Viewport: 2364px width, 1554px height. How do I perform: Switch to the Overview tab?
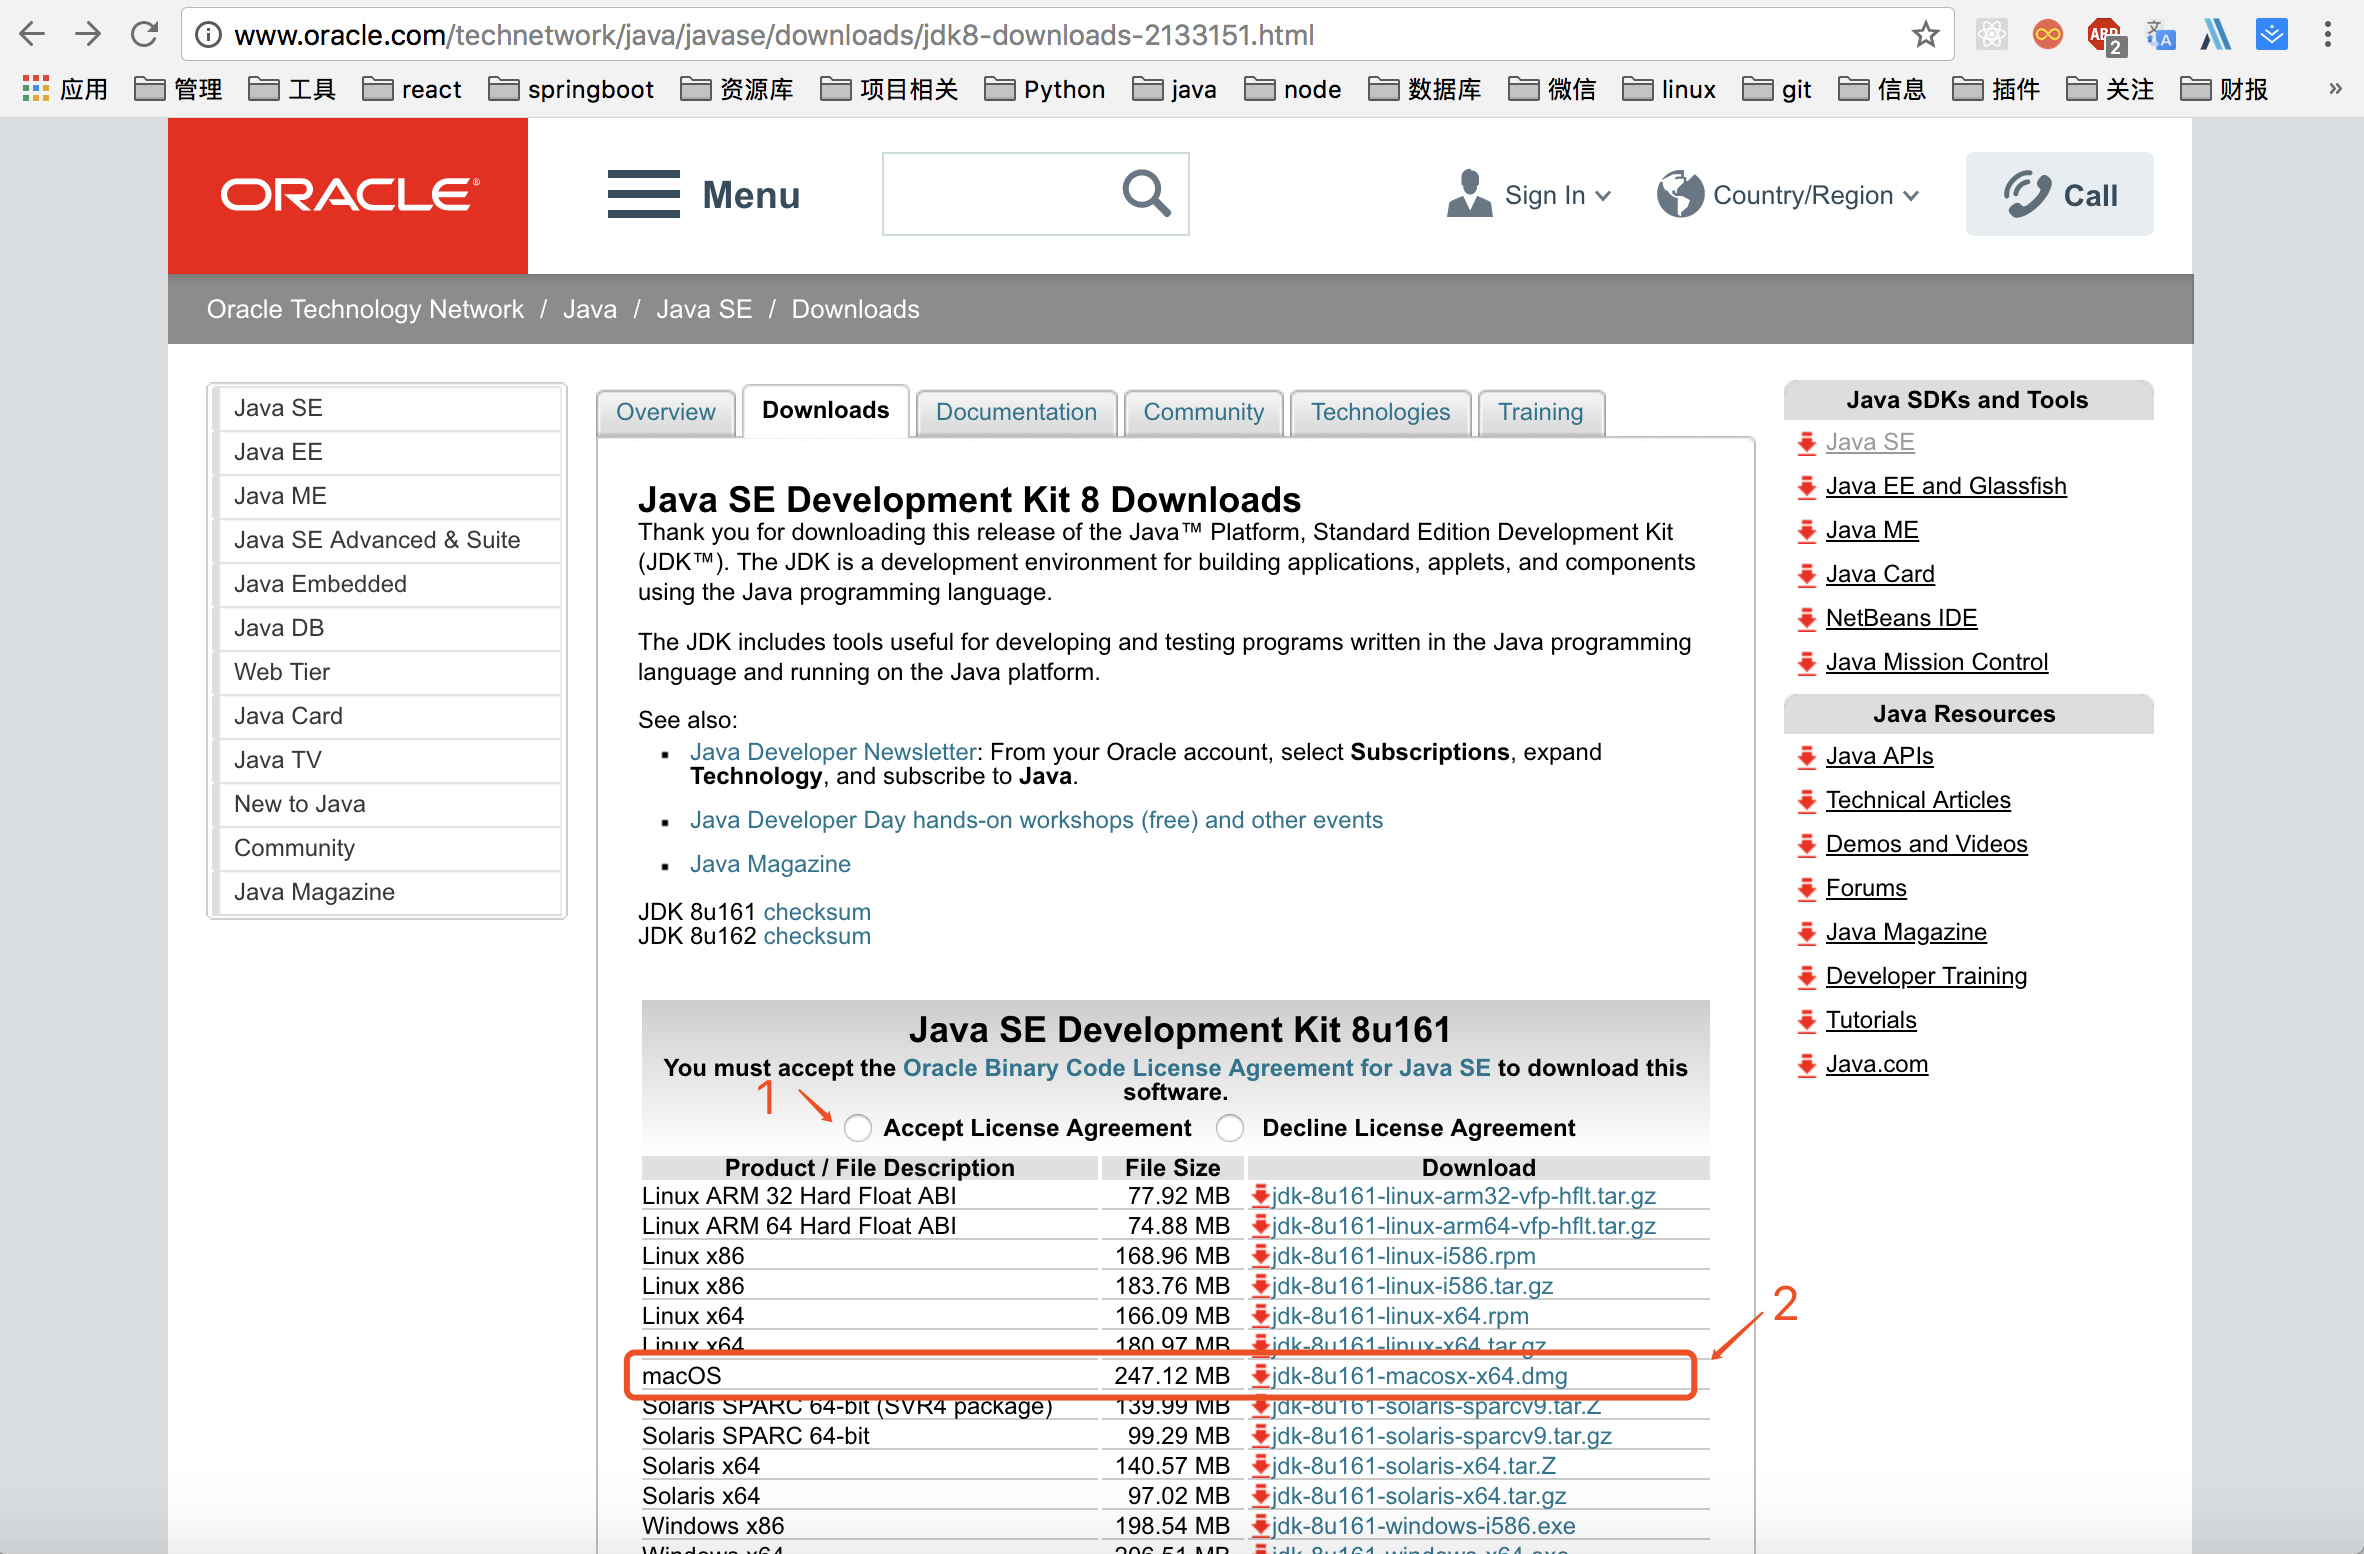point(665,412)
